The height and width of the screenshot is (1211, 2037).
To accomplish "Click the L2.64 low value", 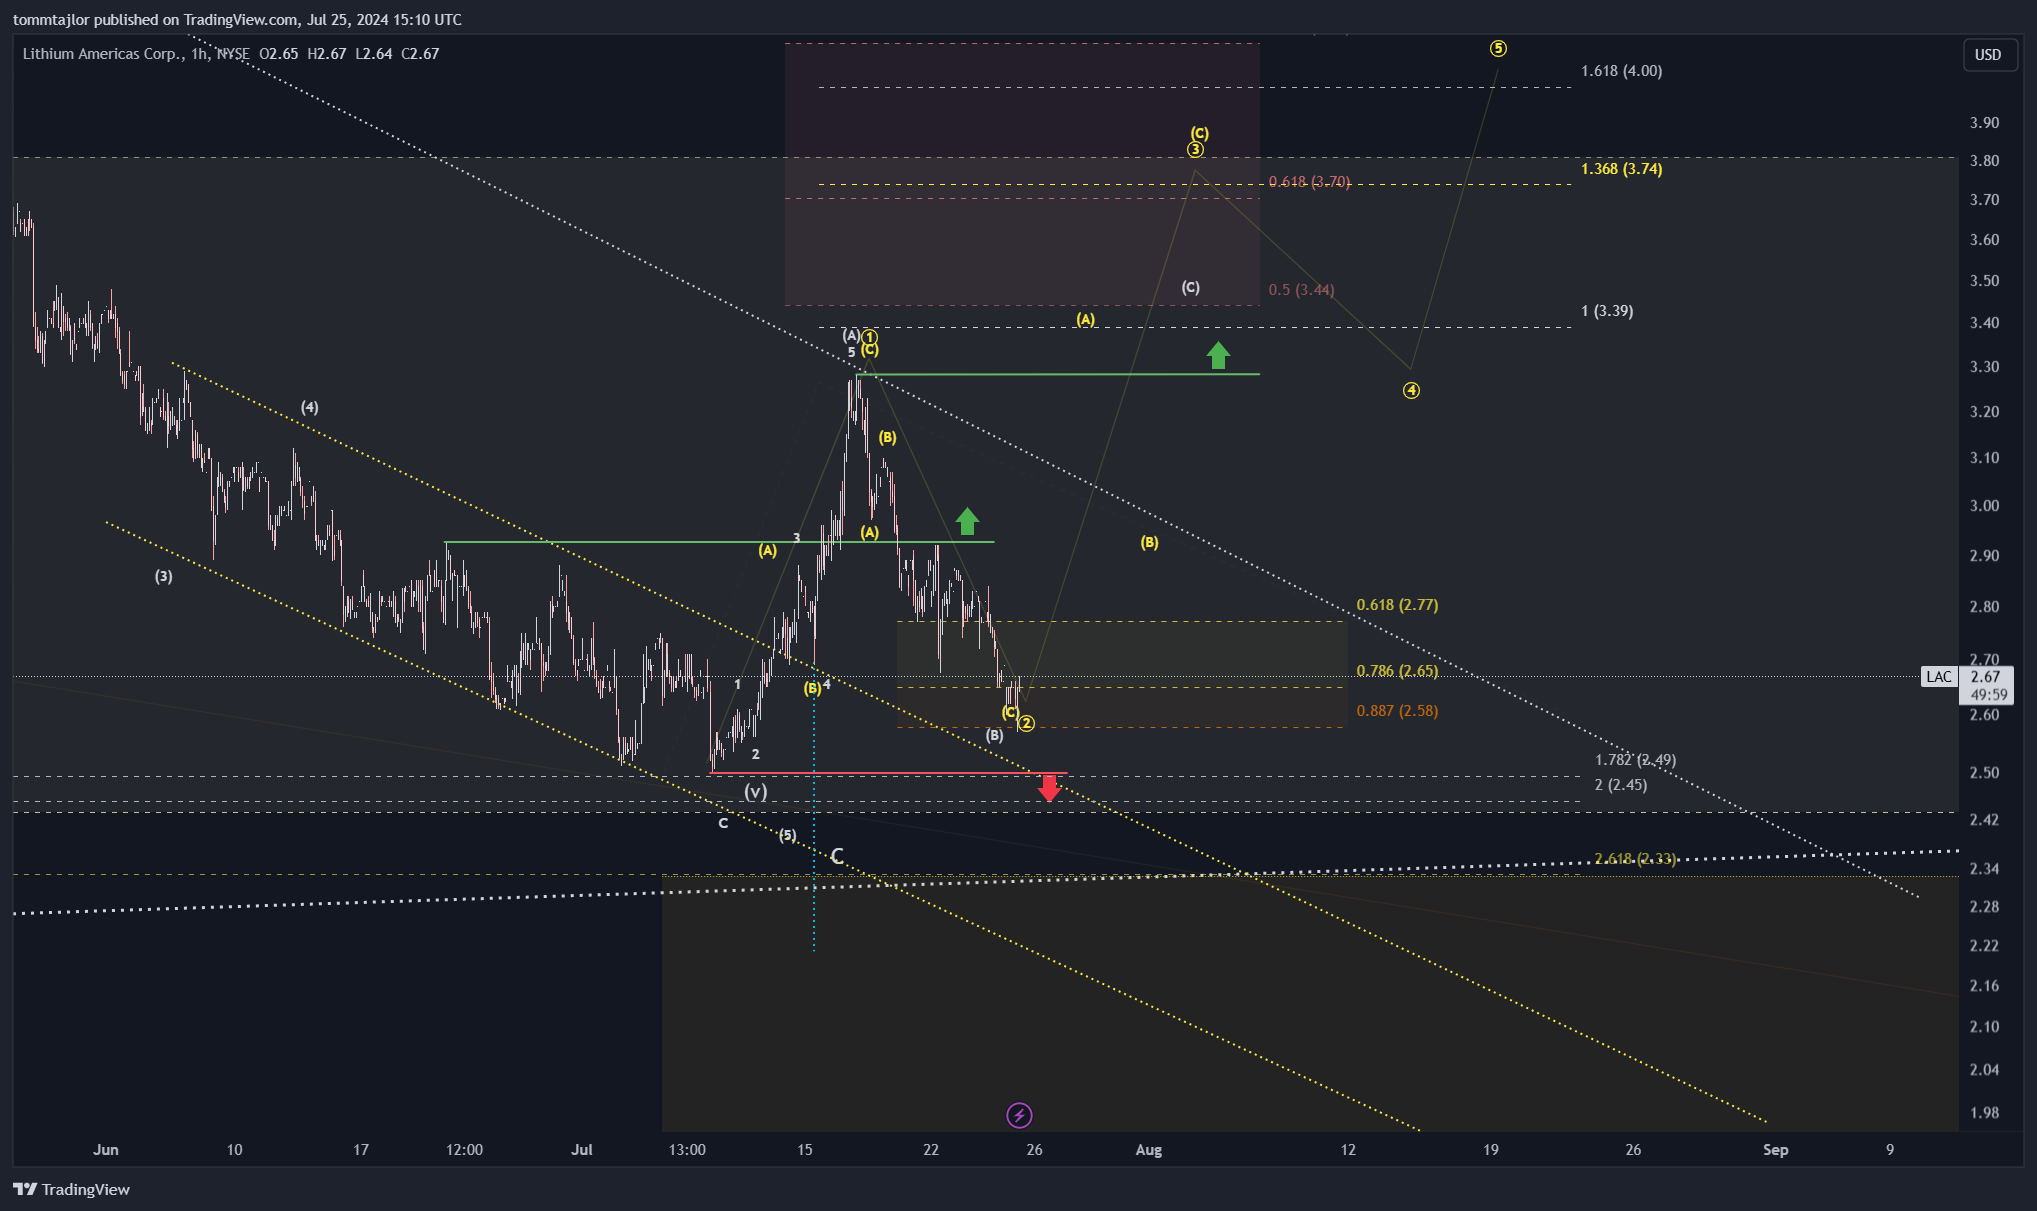I will (x=374, y=54).
